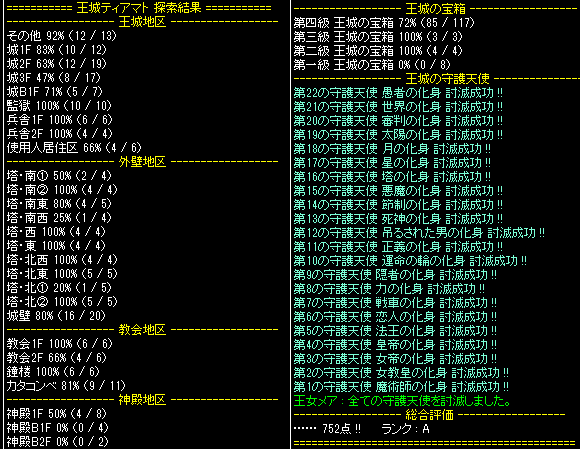The width and height of the screenshot is (580, 449).
Task: Pick the 第一級 王城の宝箱 0% (0 / 8) entry
Action: click(x=372, y=65)
